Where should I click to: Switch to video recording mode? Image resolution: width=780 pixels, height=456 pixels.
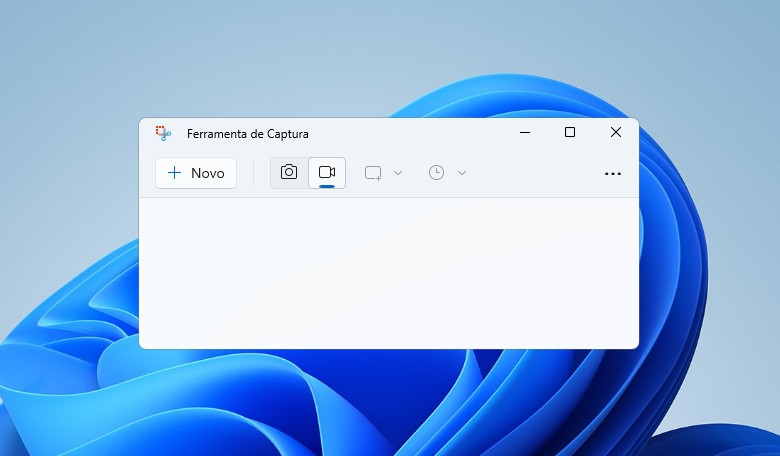[x=326, y=172]
